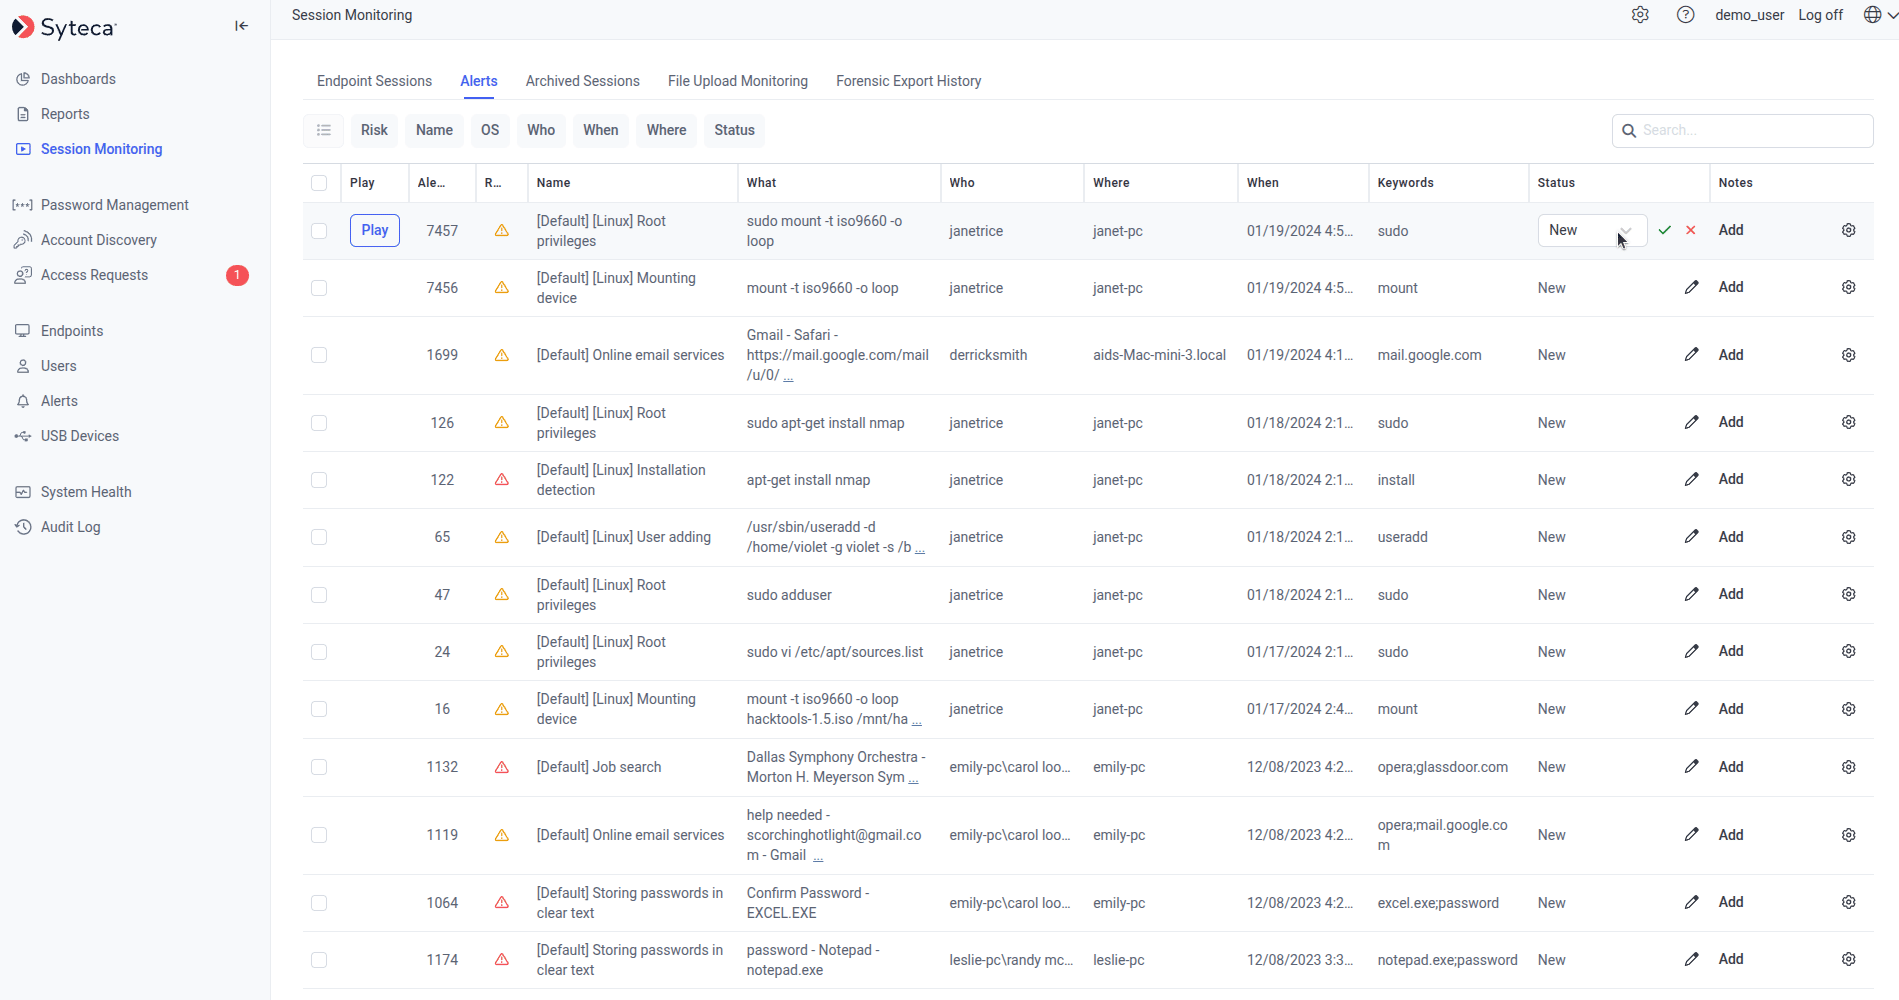This screenshot has width=1899, height=1000.
Task: Open the Status filter dropdown
Action: coord(735,130)
